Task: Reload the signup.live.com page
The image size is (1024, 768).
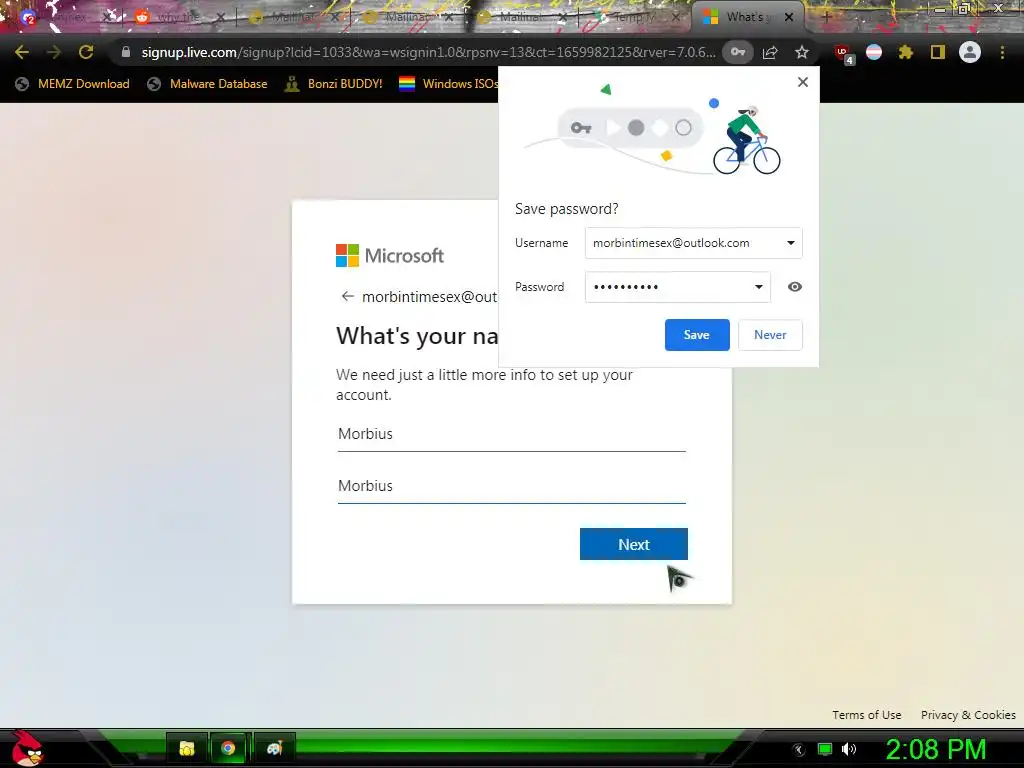Action: click(x=86, y=52)
